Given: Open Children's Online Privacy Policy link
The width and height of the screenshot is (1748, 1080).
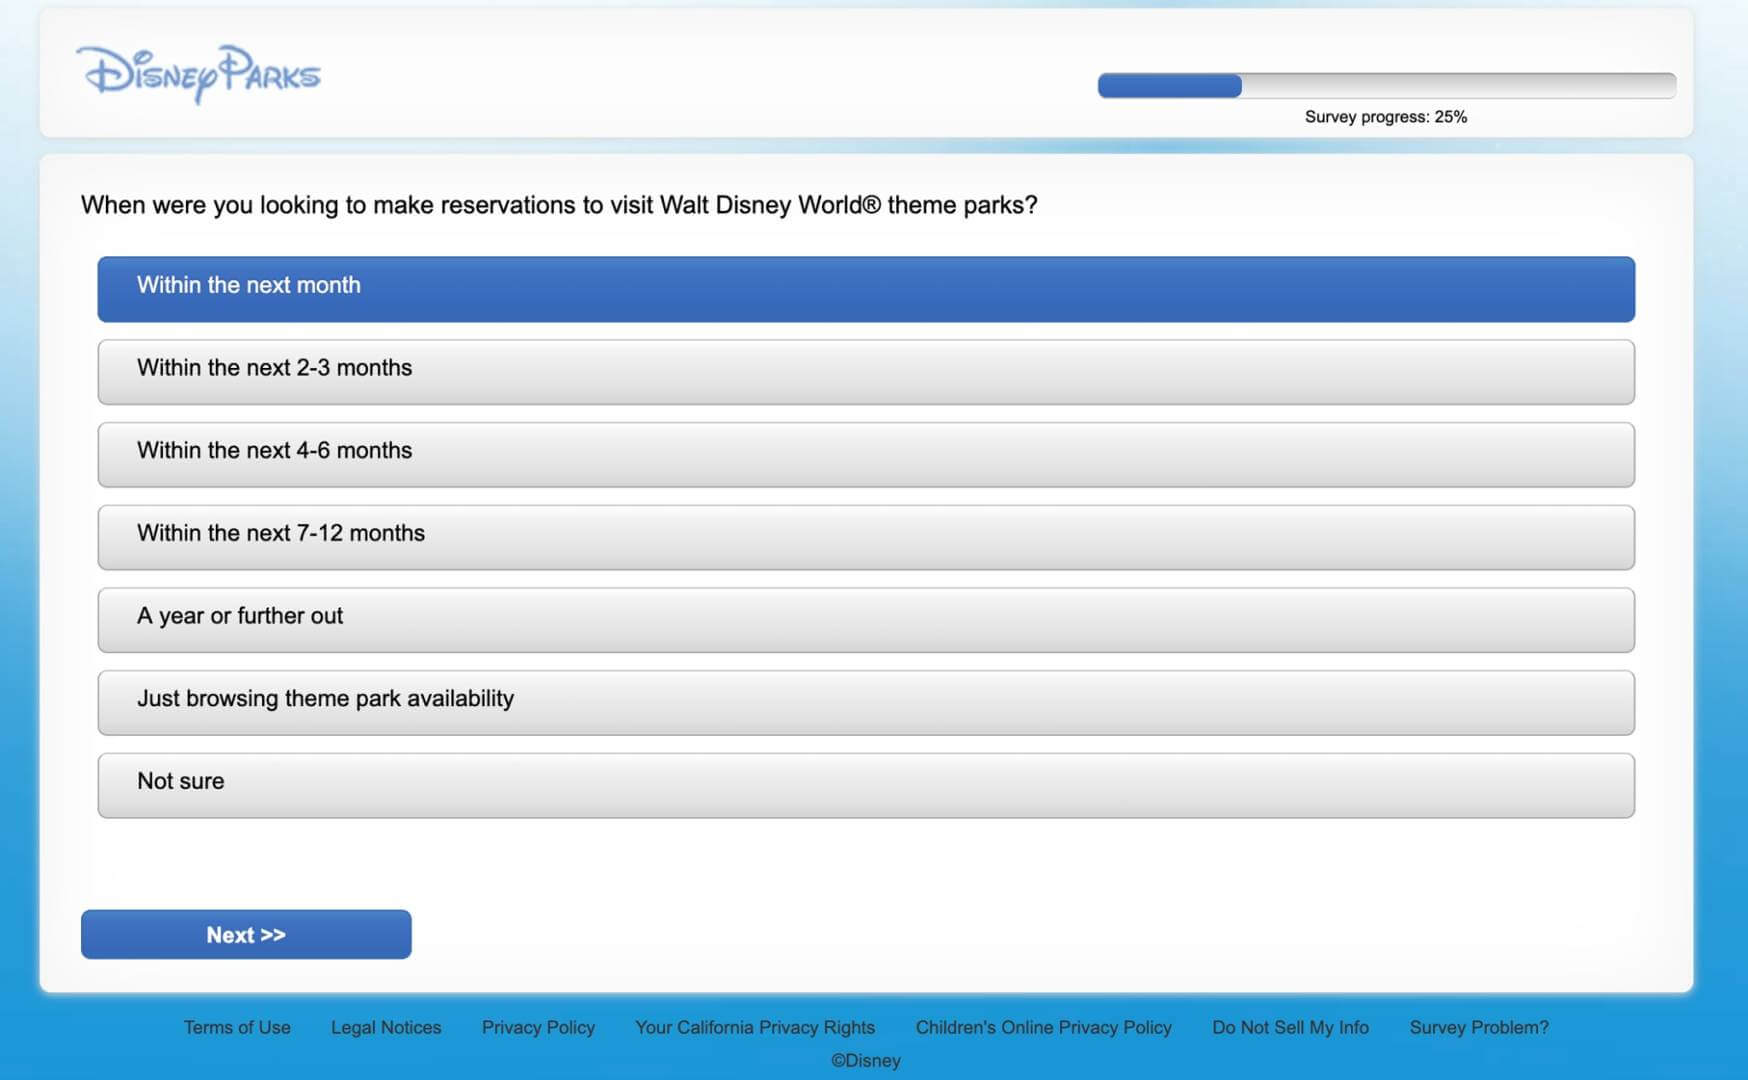Looking at the screenshot, I should click(1044, 1027).
